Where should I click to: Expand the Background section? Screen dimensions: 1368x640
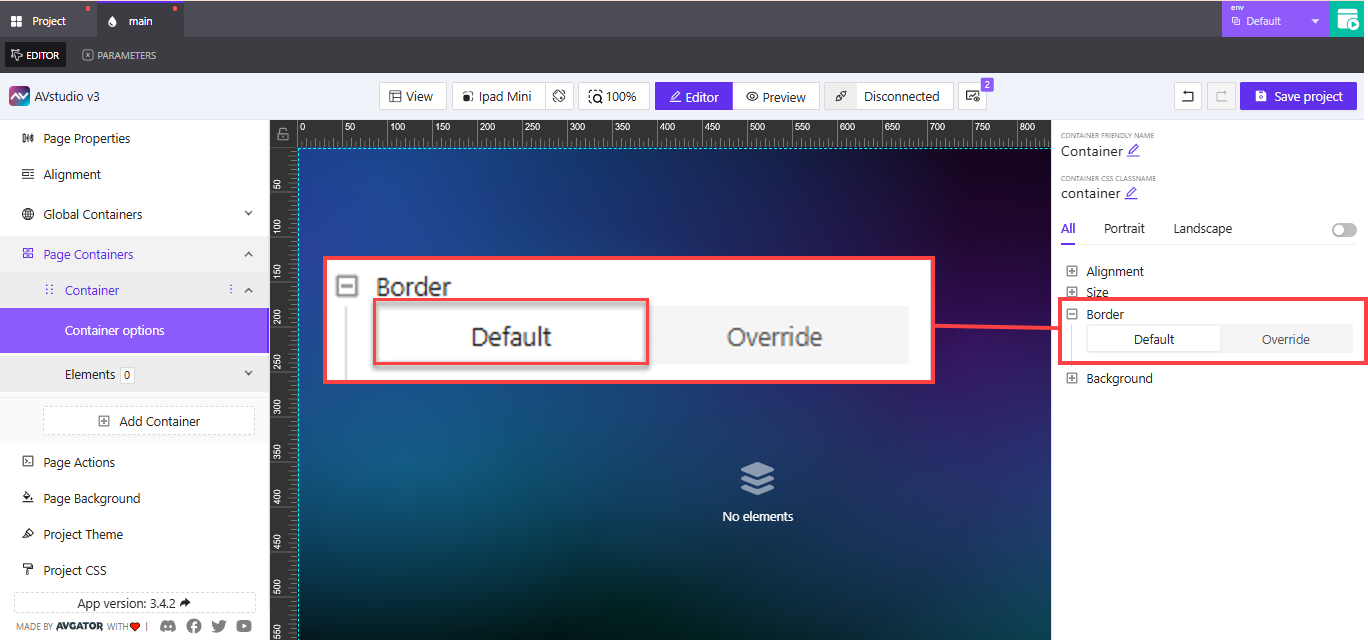click(x=1071, y=378)
